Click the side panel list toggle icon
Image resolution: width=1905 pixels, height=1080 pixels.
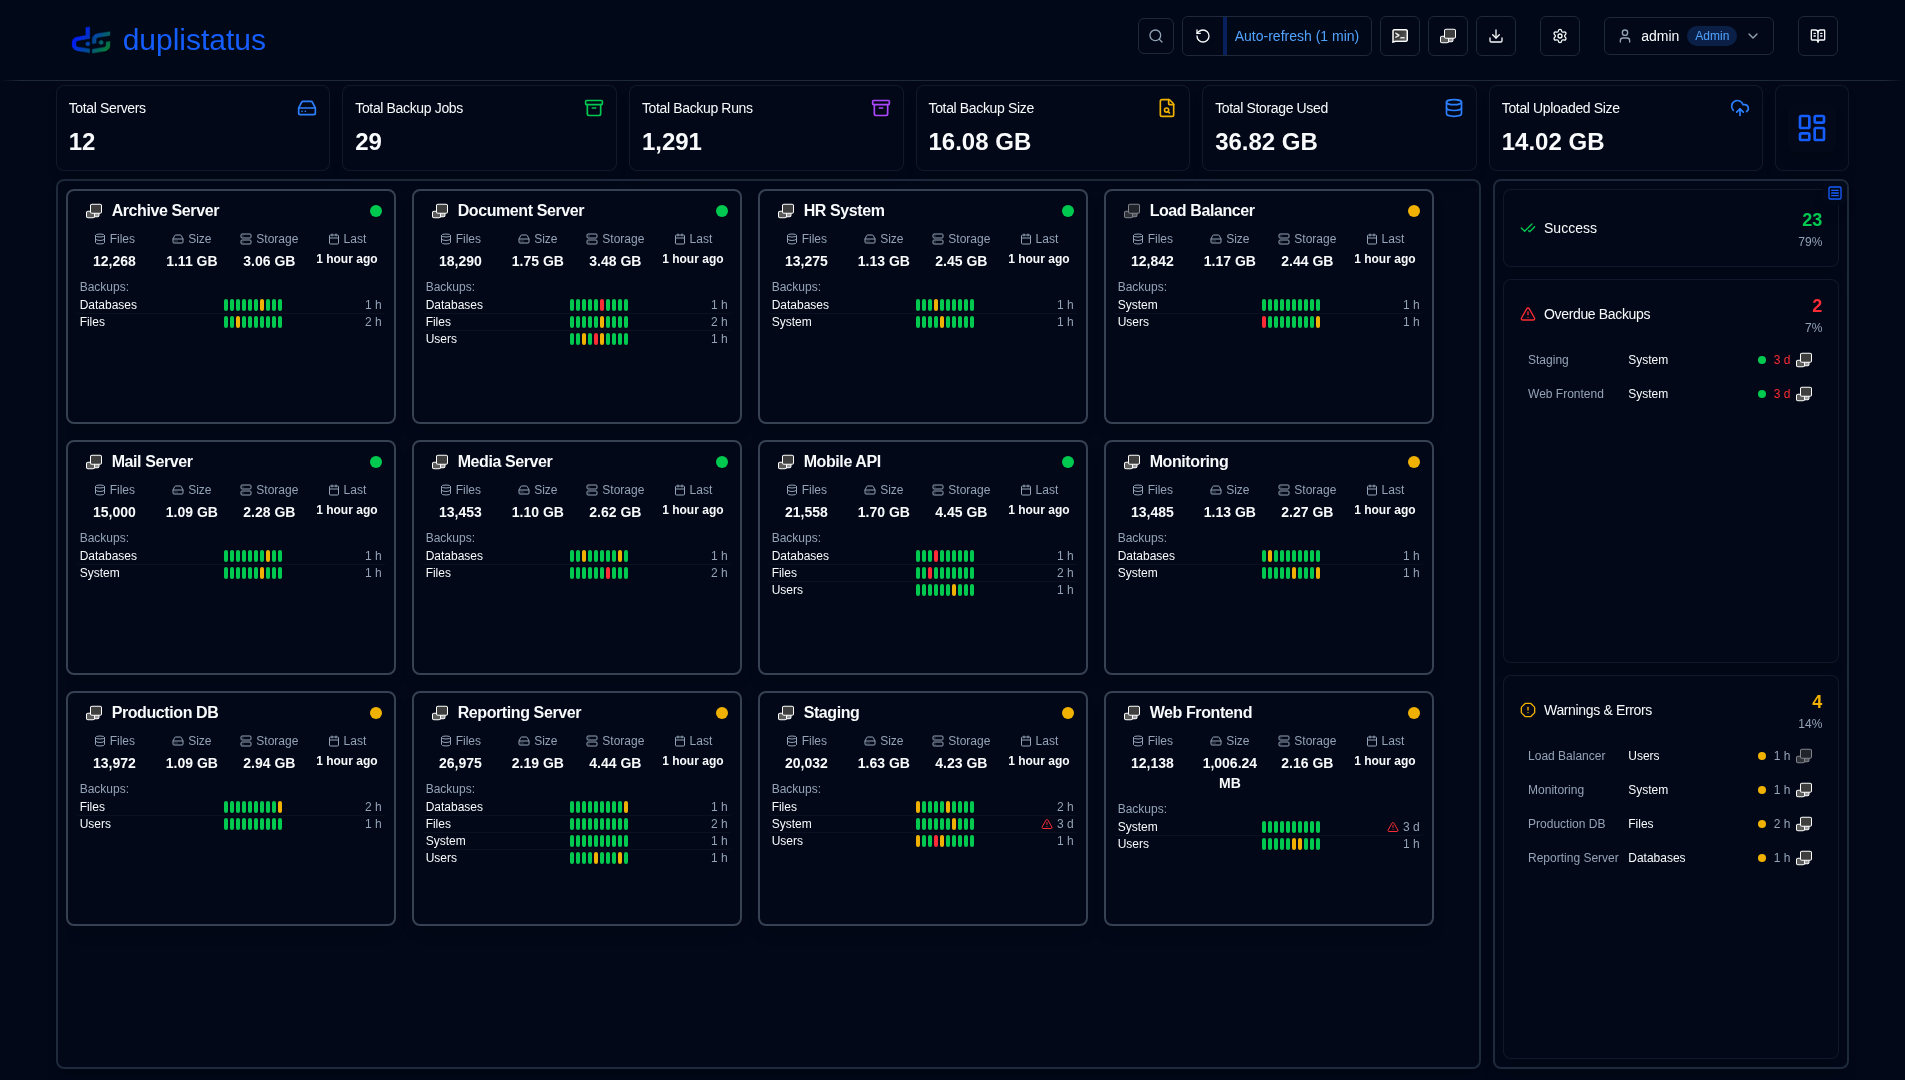pos(1835,193)
